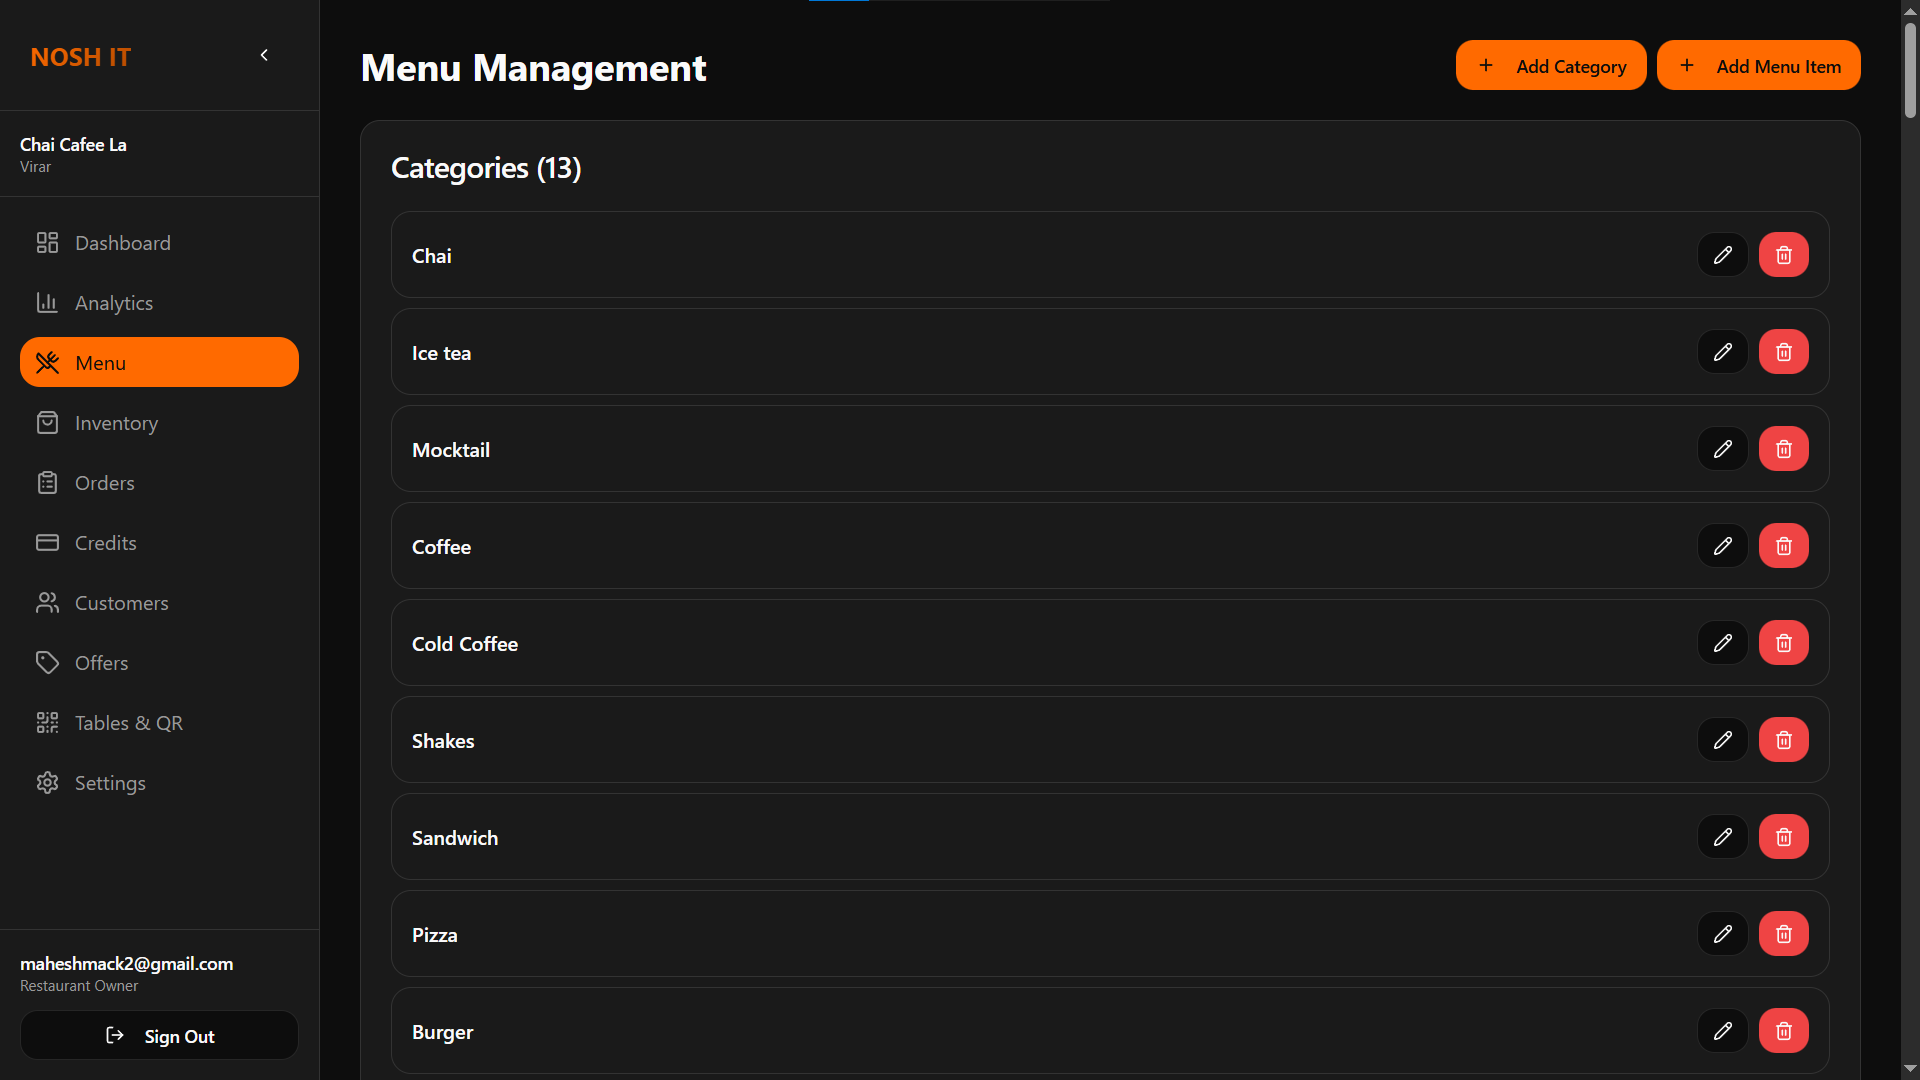1920x1080 pixels.
Task: Delete the Ice tea category
Action: click(x=1783, y=351)
